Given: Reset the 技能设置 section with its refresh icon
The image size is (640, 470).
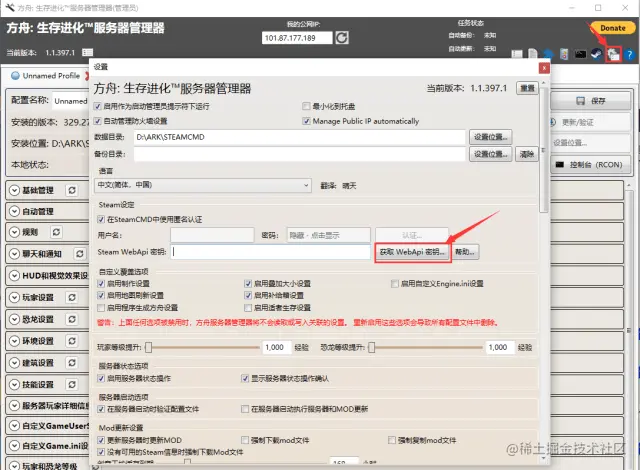Looking at the screenshot, I should (72, 384).
